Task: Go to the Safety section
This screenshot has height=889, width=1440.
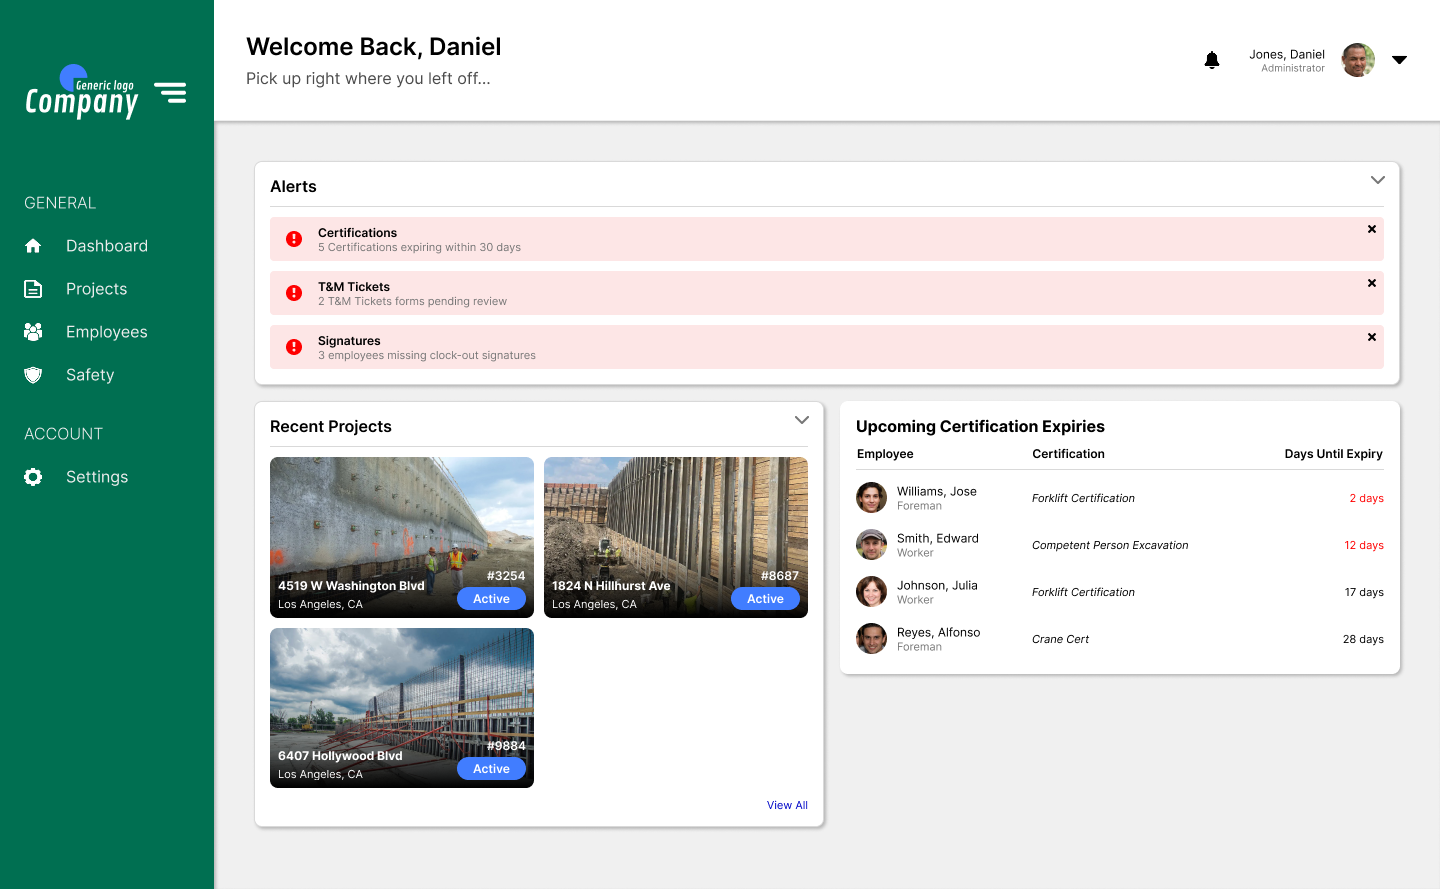Action: coord(90,375)
